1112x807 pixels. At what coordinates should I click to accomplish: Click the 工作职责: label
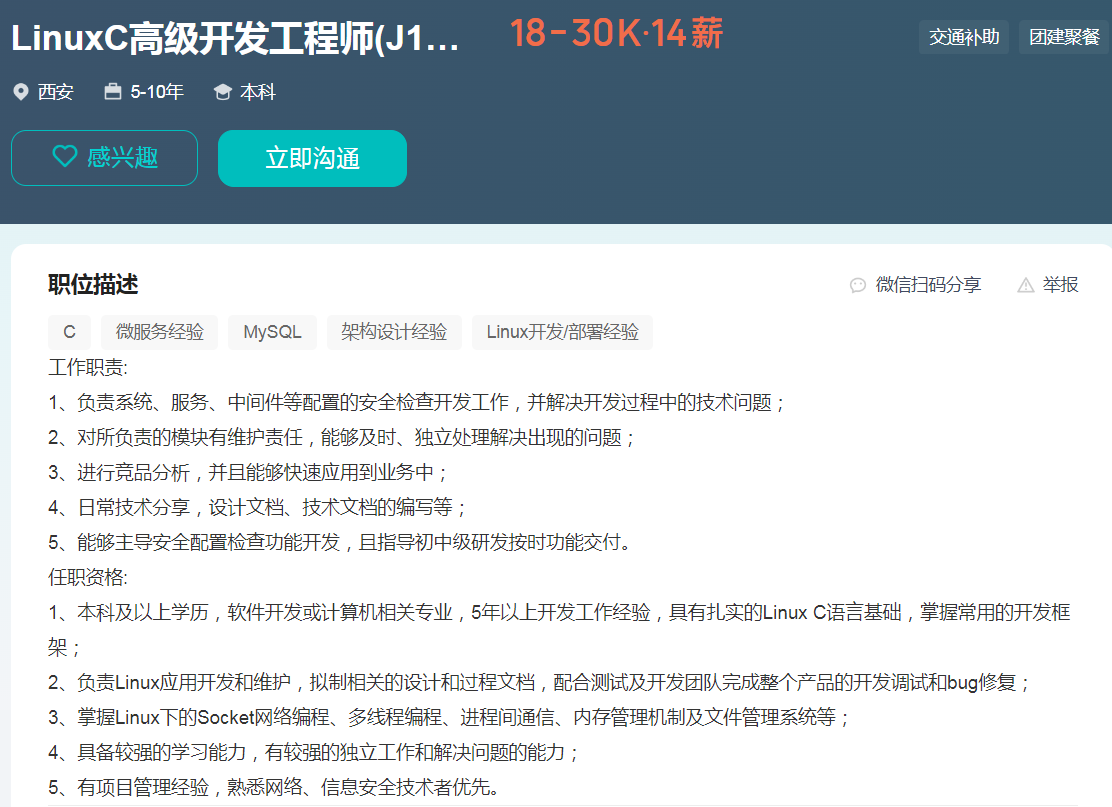click(x=88, y=367)
